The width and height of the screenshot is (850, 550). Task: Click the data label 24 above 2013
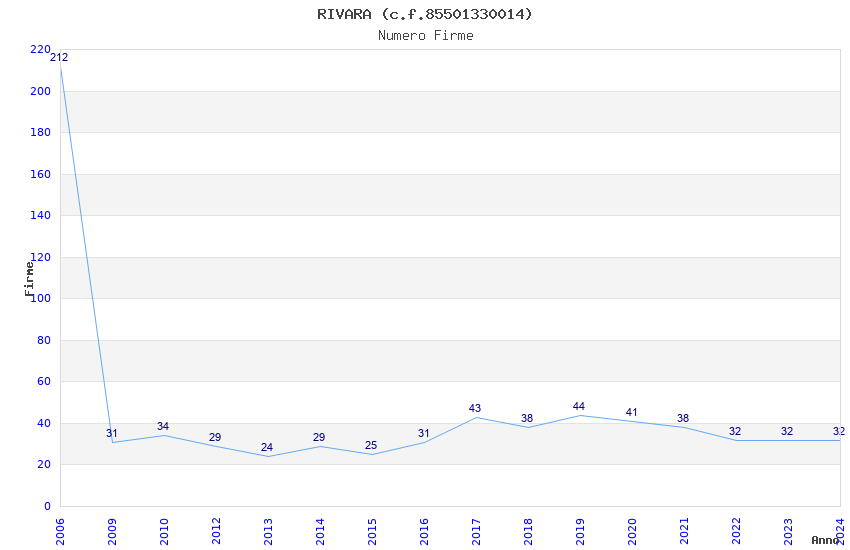[x=267, y=448]
